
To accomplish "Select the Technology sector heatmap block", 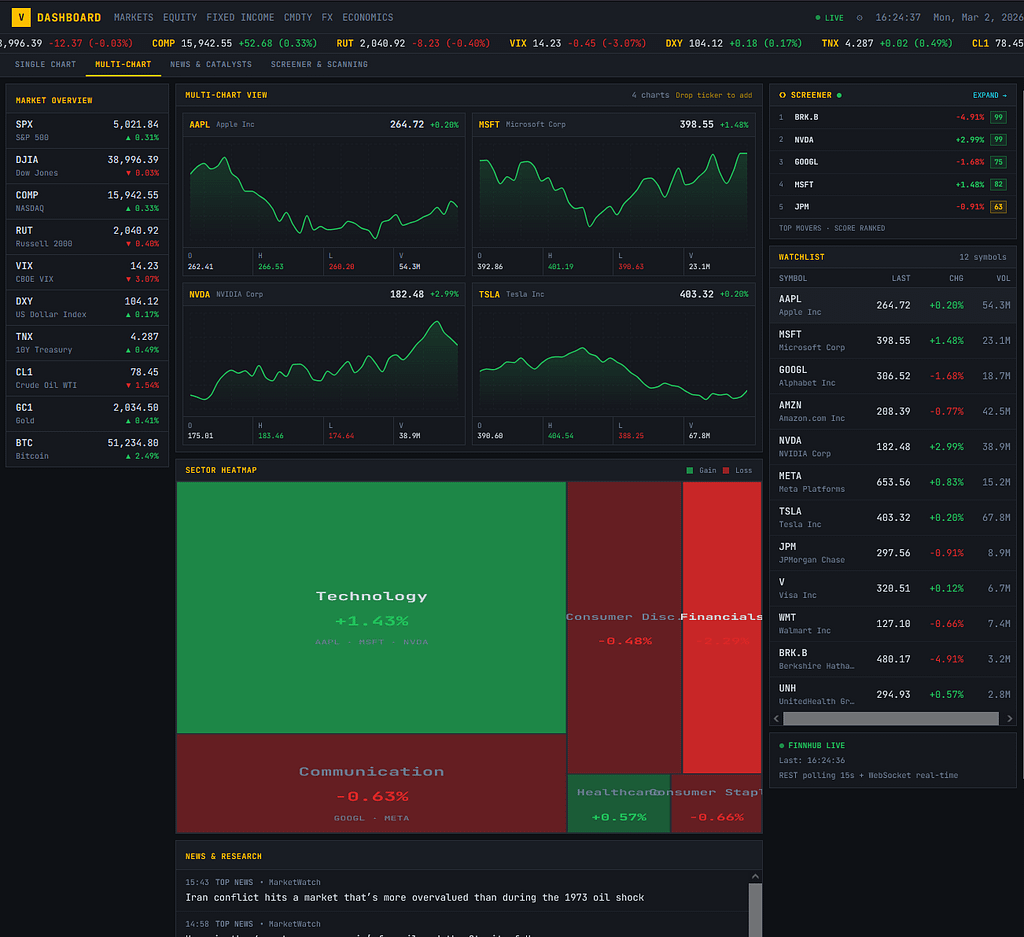I will (371, 607).
